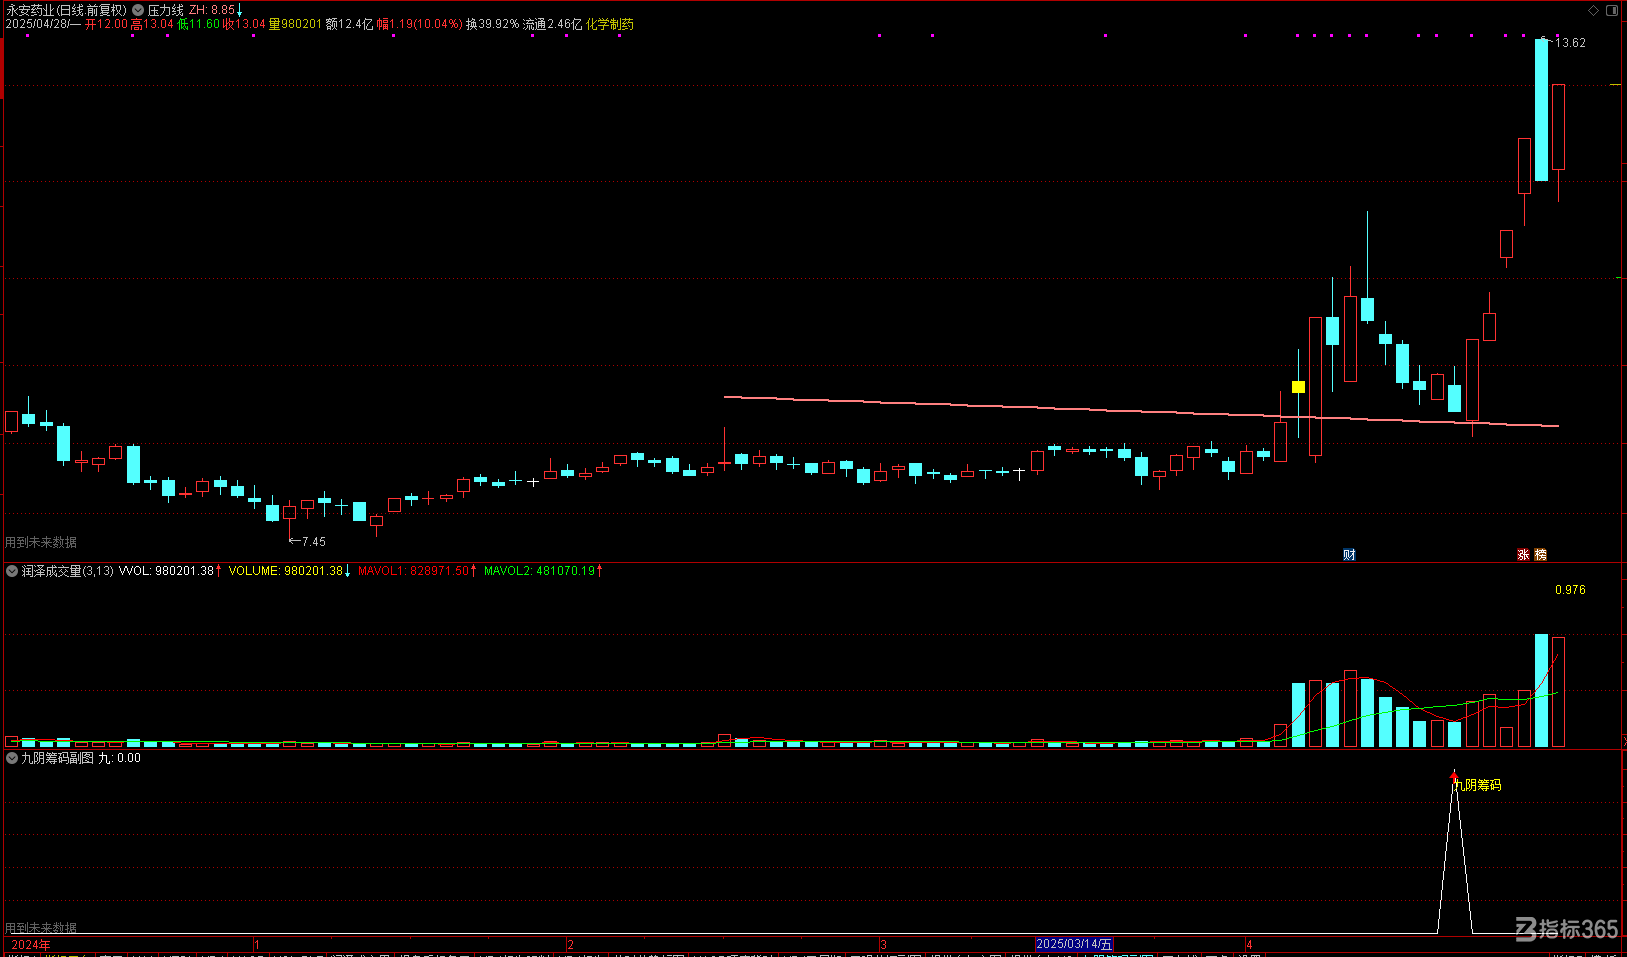
Task: Click the month 3 marker on time axis
Action: 884,945
